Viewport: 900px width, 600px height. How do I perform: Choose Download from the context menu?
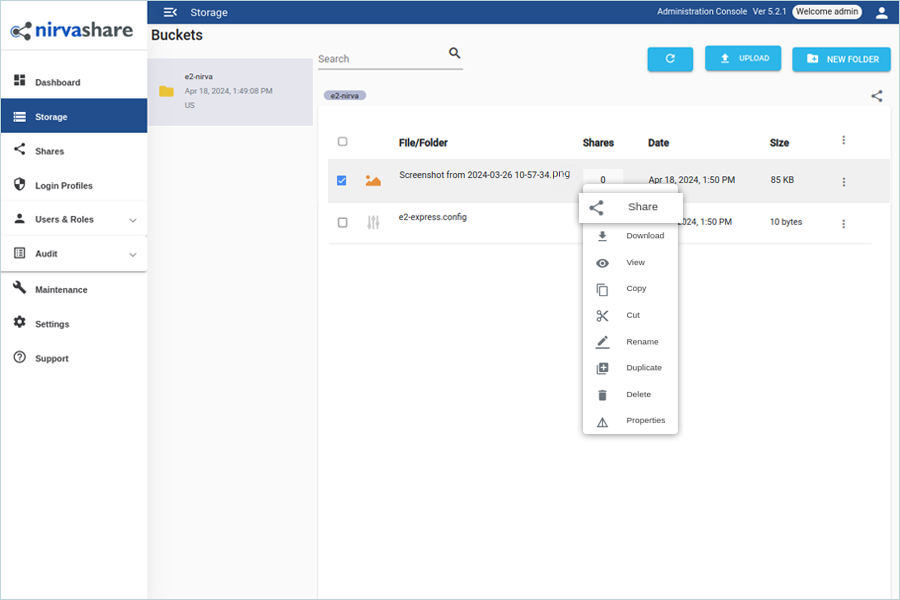tap(630, 235)
